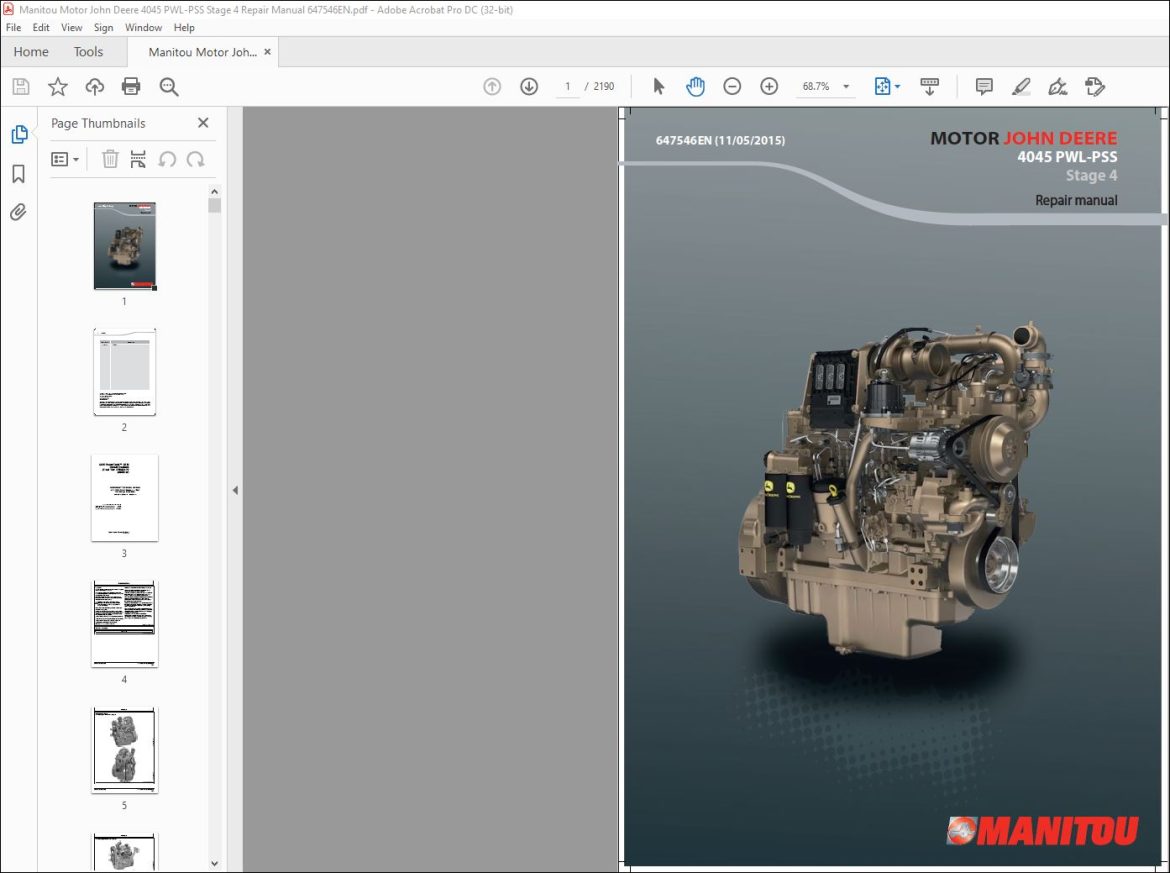
Task: Click '647546EN (11/05/2015)' document code
Action: (720, 140)
